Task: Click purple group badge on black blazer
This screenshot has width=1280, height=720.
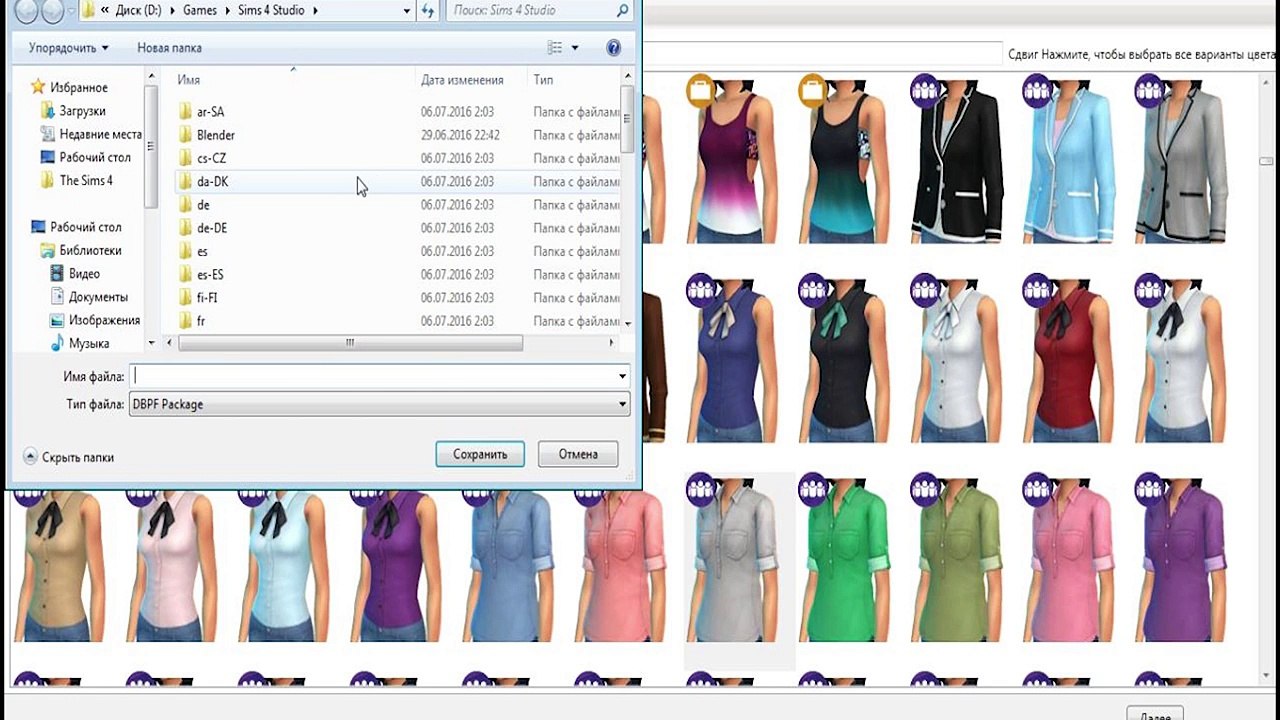Action: point(925,90)
